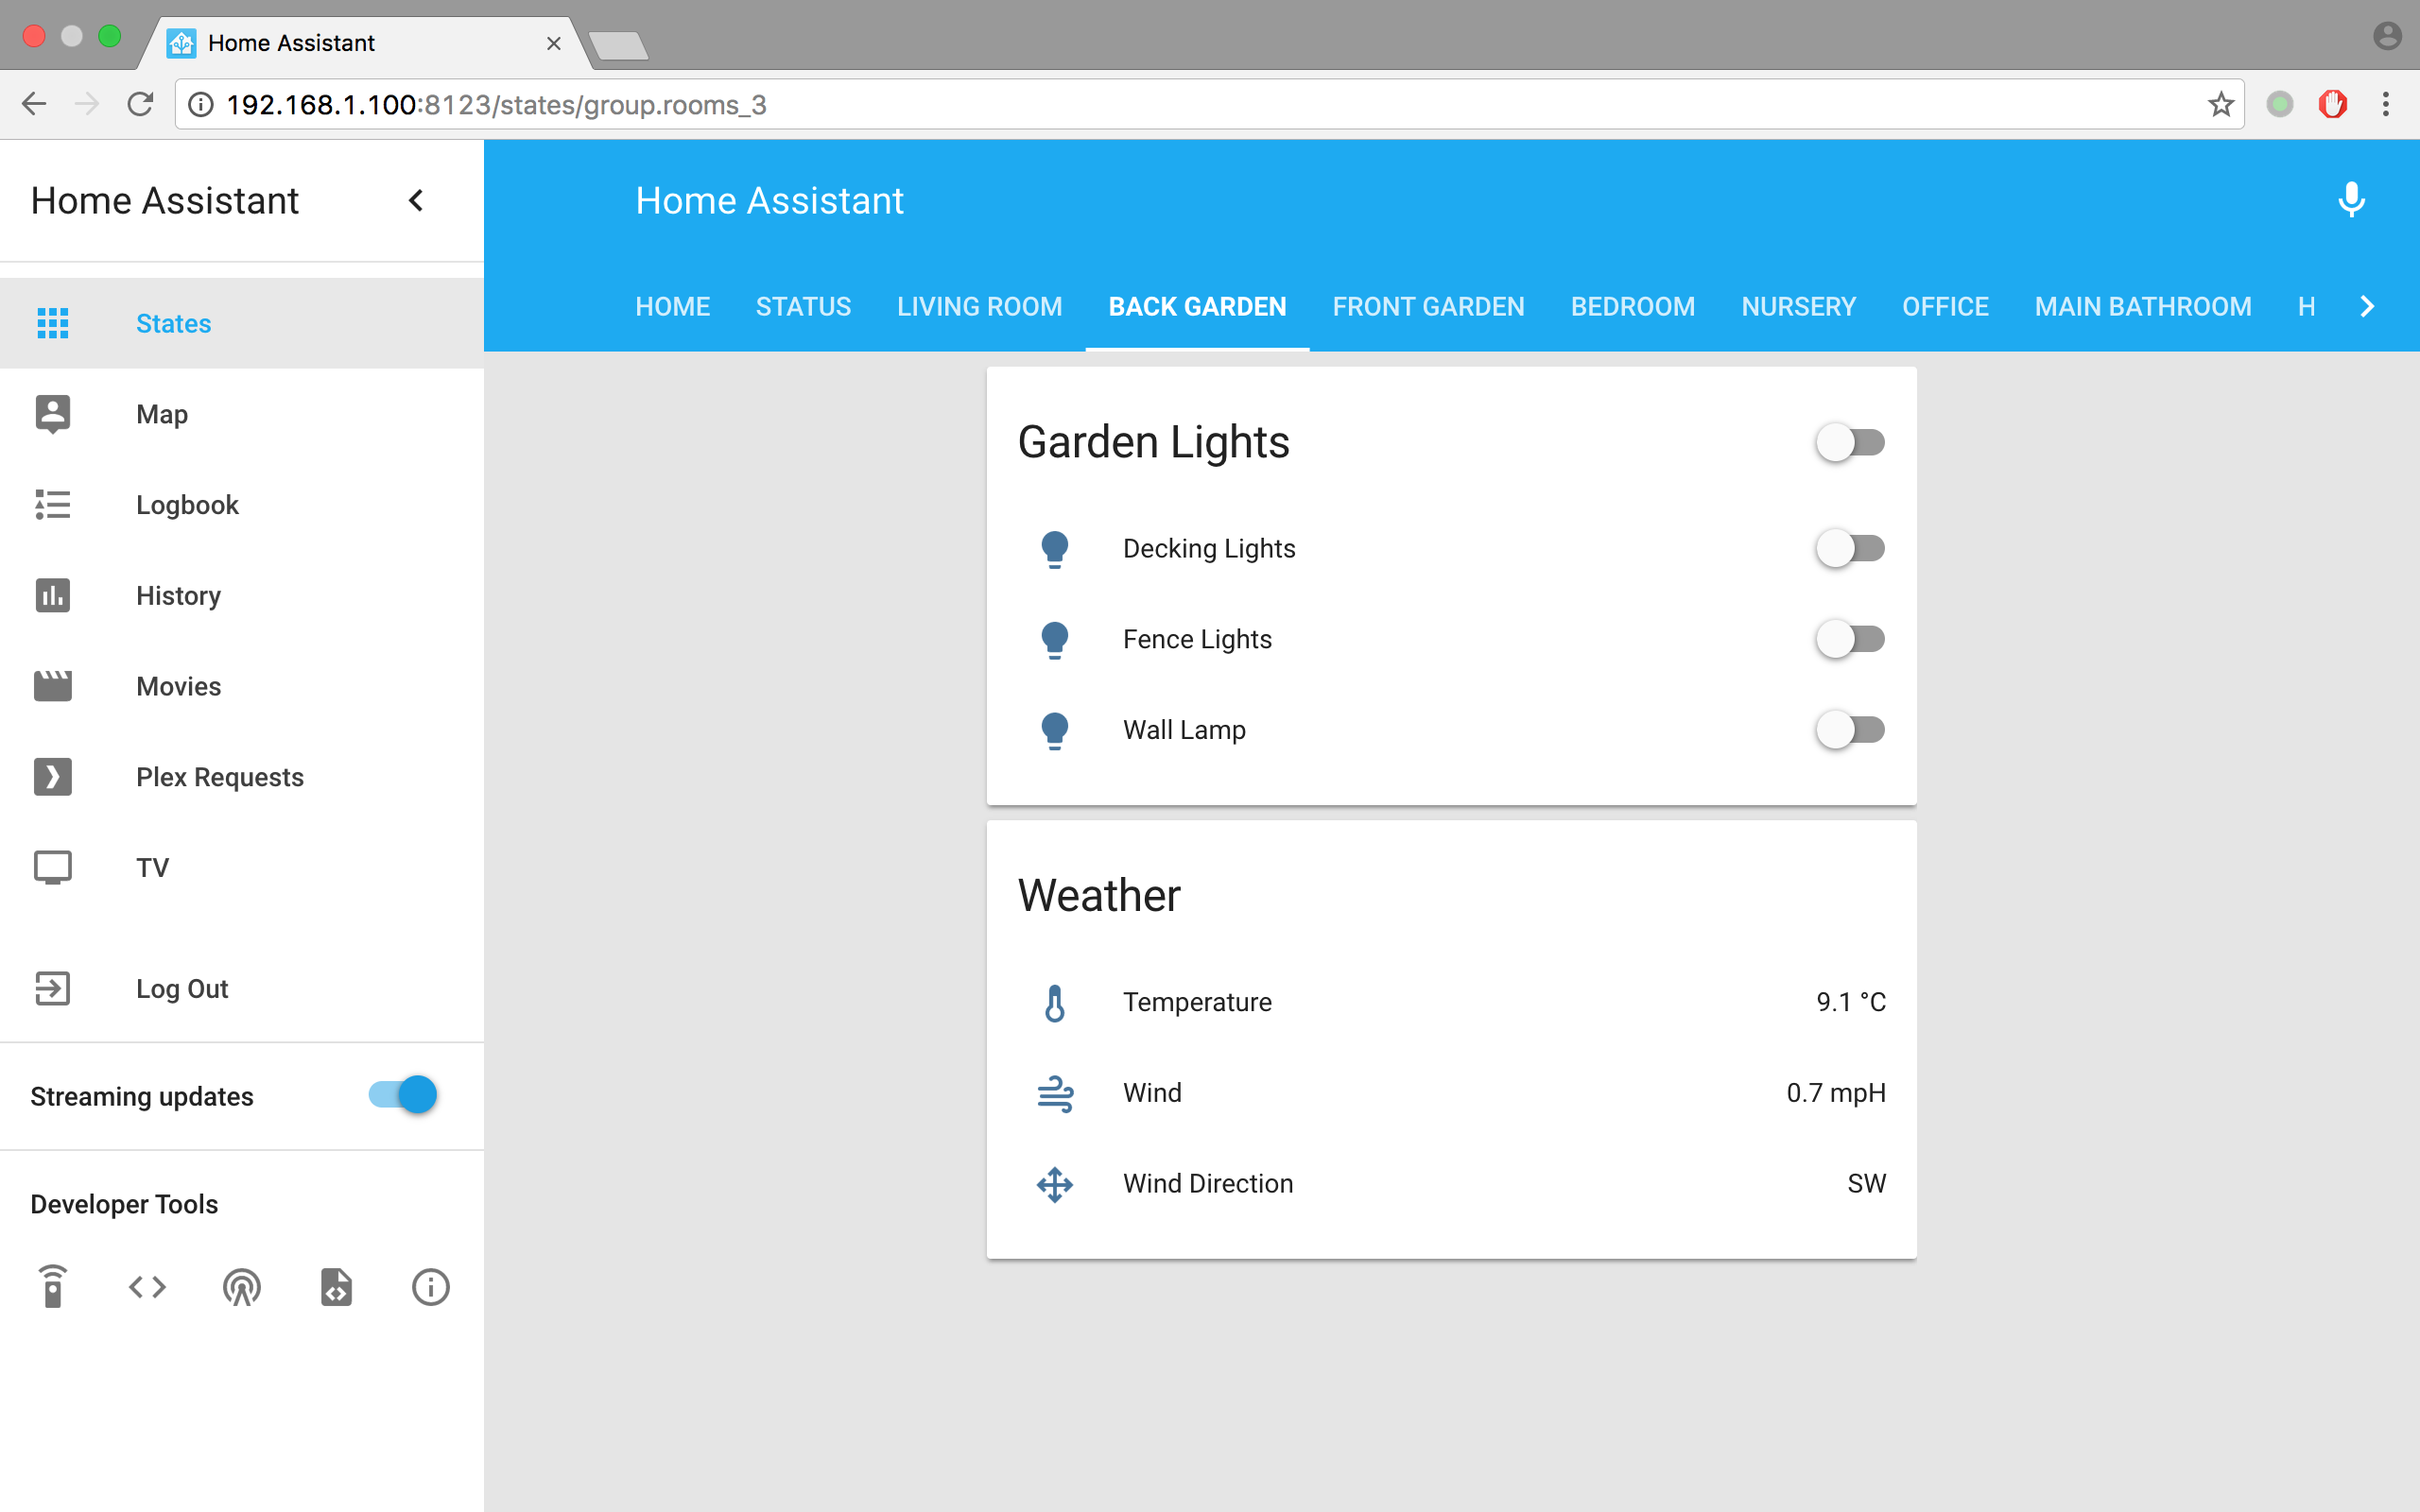Click the microphone voice command icon
Viewport: 2420px width, 1512px height.
pos(2351,200)
